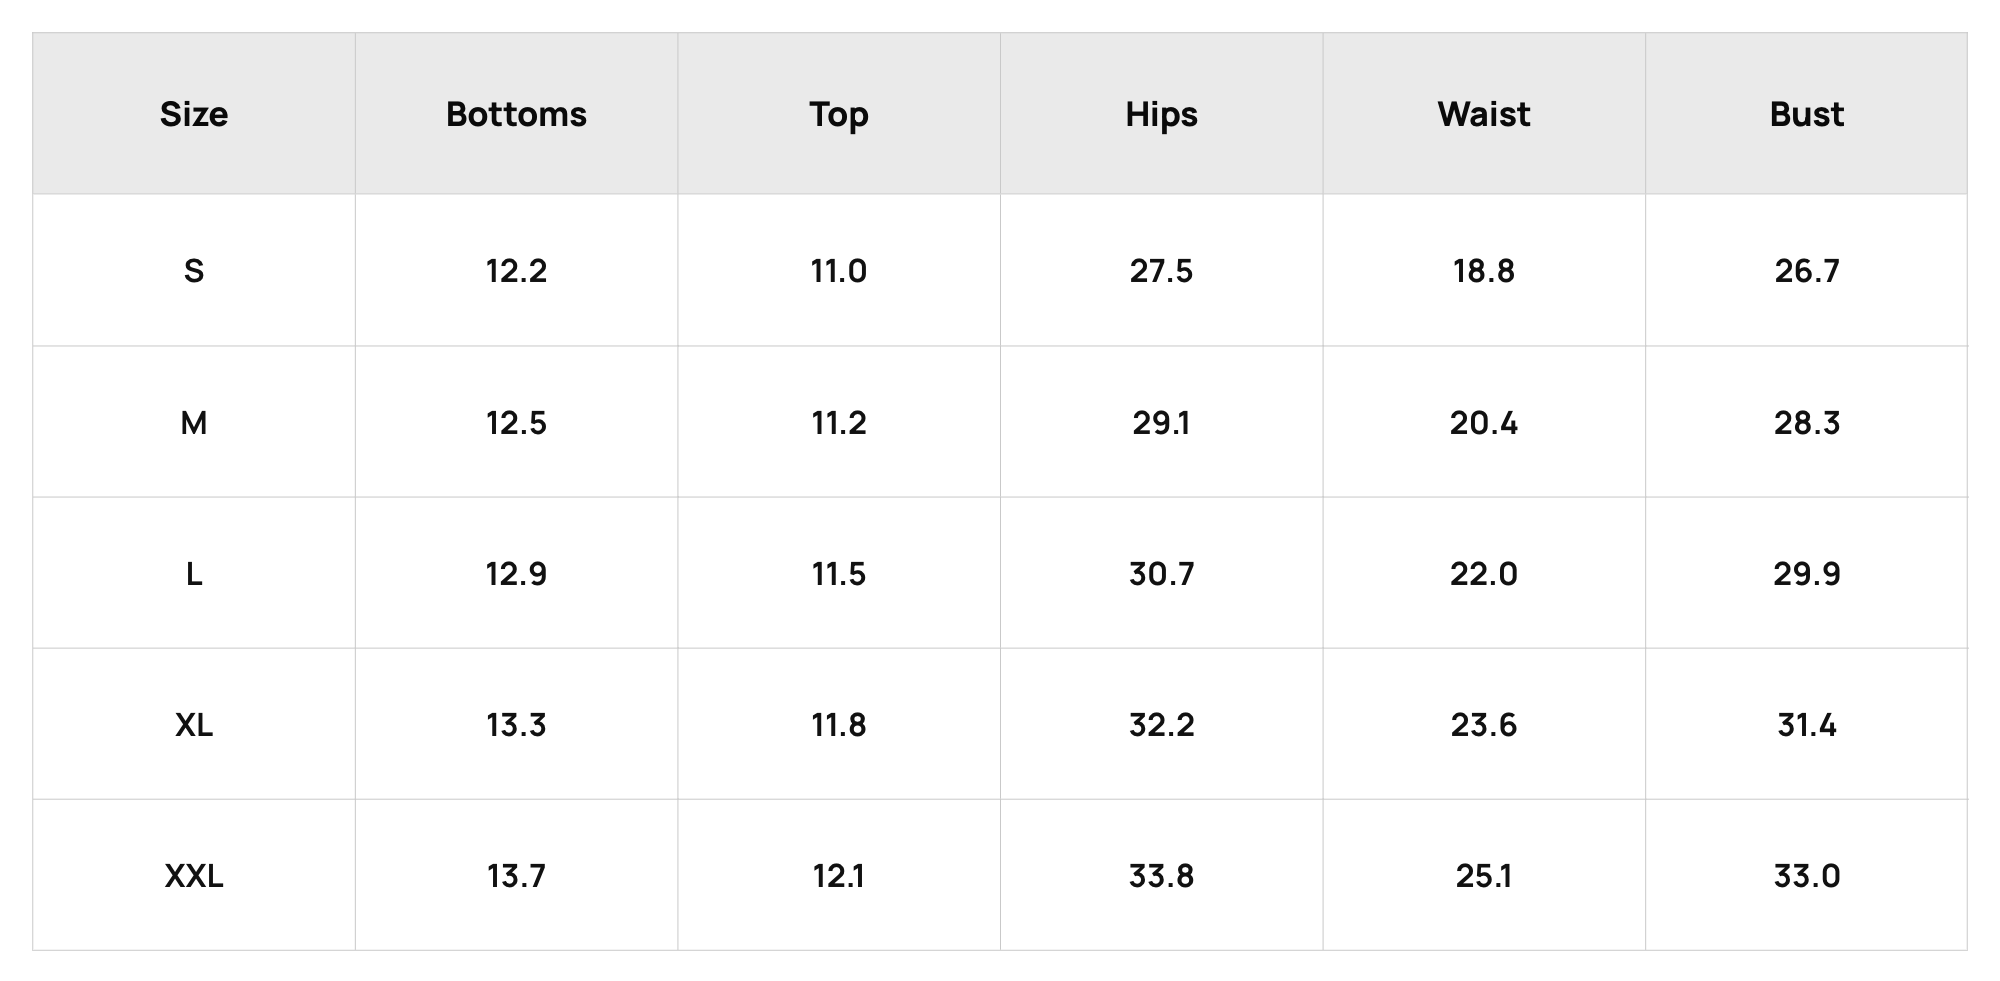Click the Bottoms column header

point(516,114)
